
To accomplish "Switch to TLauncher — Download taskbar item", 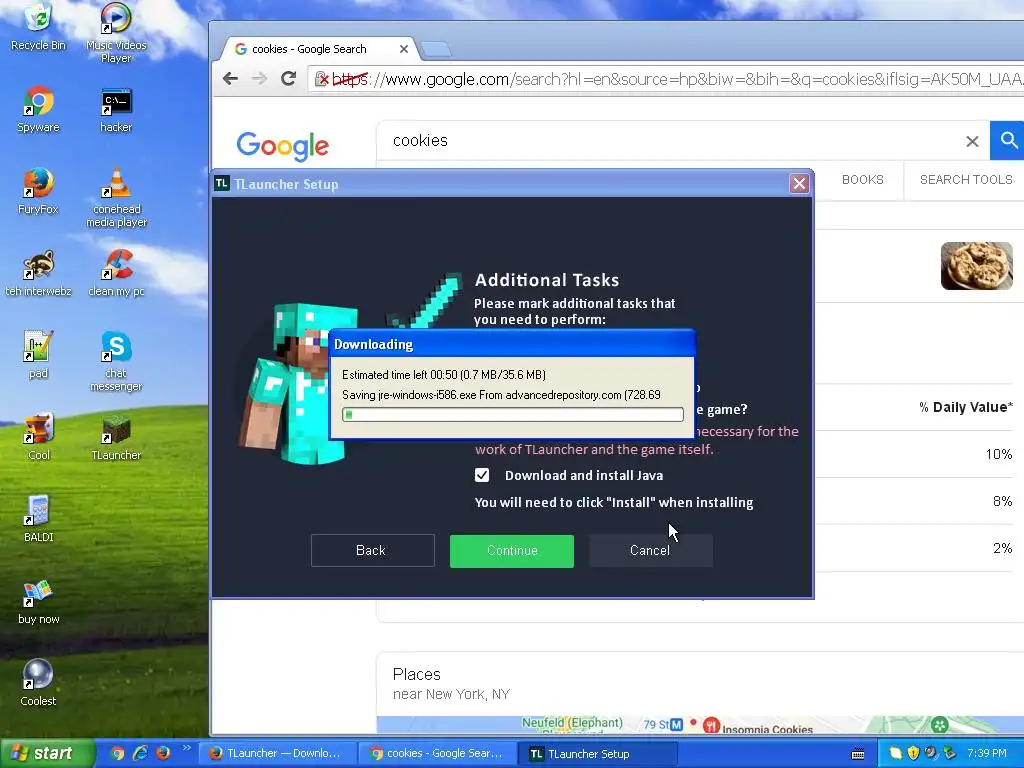I will [x=277, y=754].
